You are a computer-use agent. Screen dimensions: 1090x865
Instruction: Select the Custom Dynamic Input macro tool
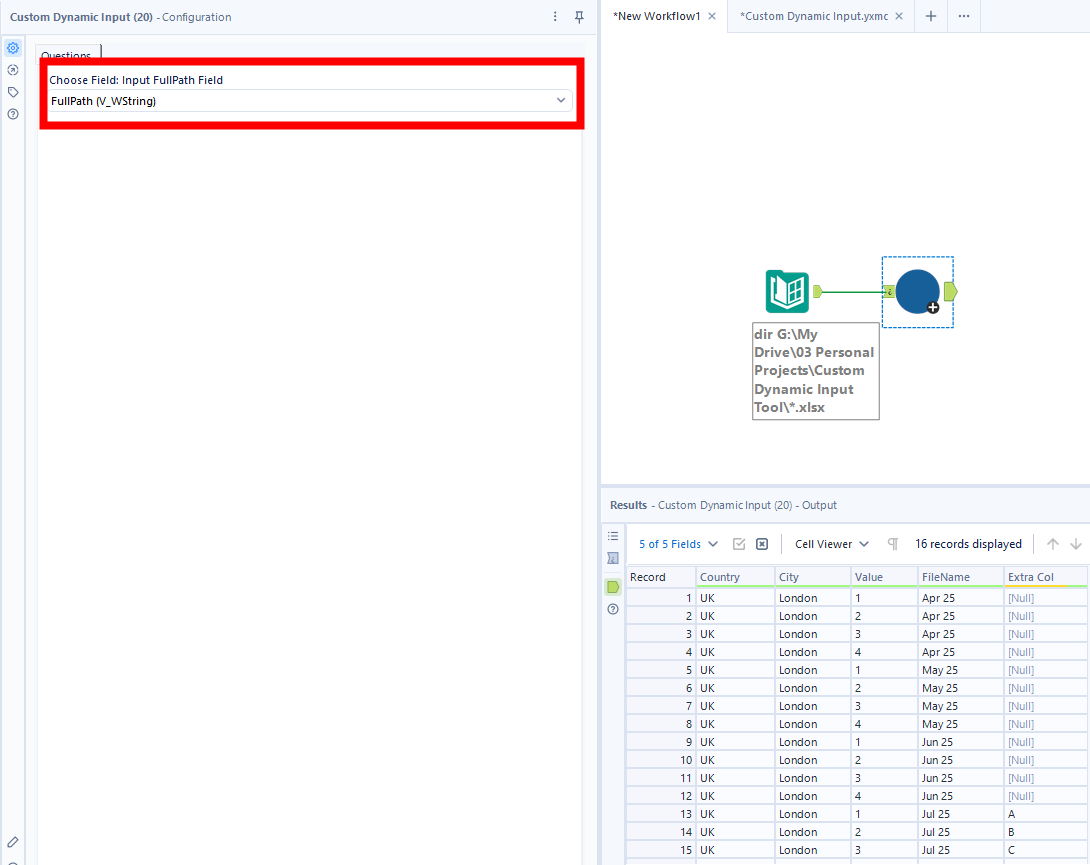(x=917, y=292)
